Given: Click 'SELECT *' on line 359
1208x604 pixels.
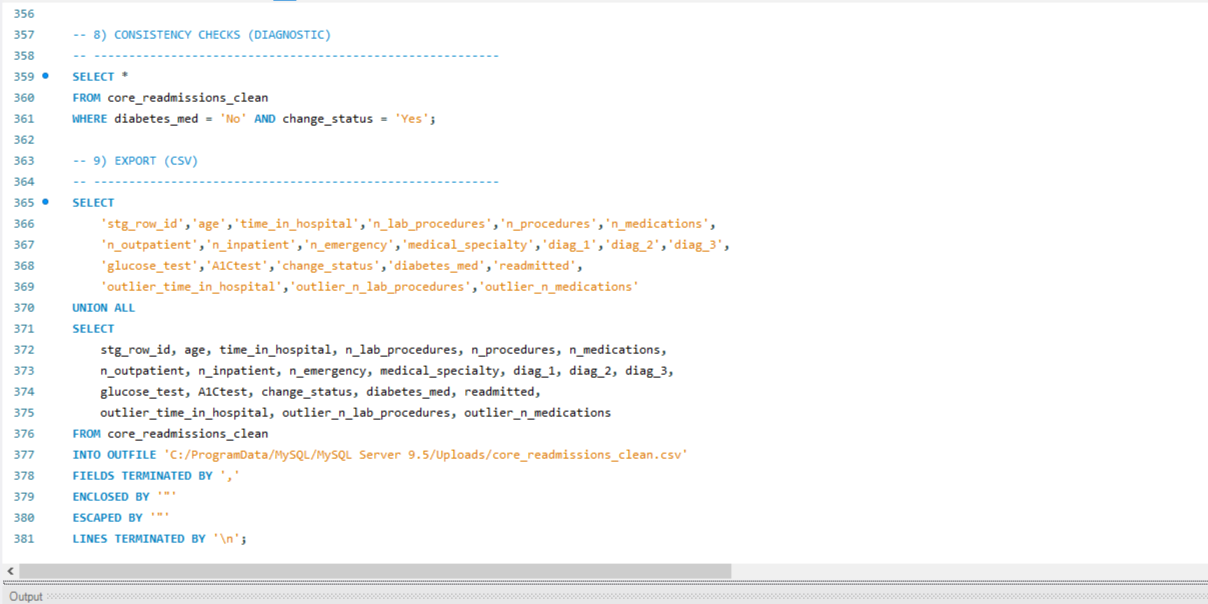Looking at the screenshot, I should pyautogui.click(x=100, y=76).
